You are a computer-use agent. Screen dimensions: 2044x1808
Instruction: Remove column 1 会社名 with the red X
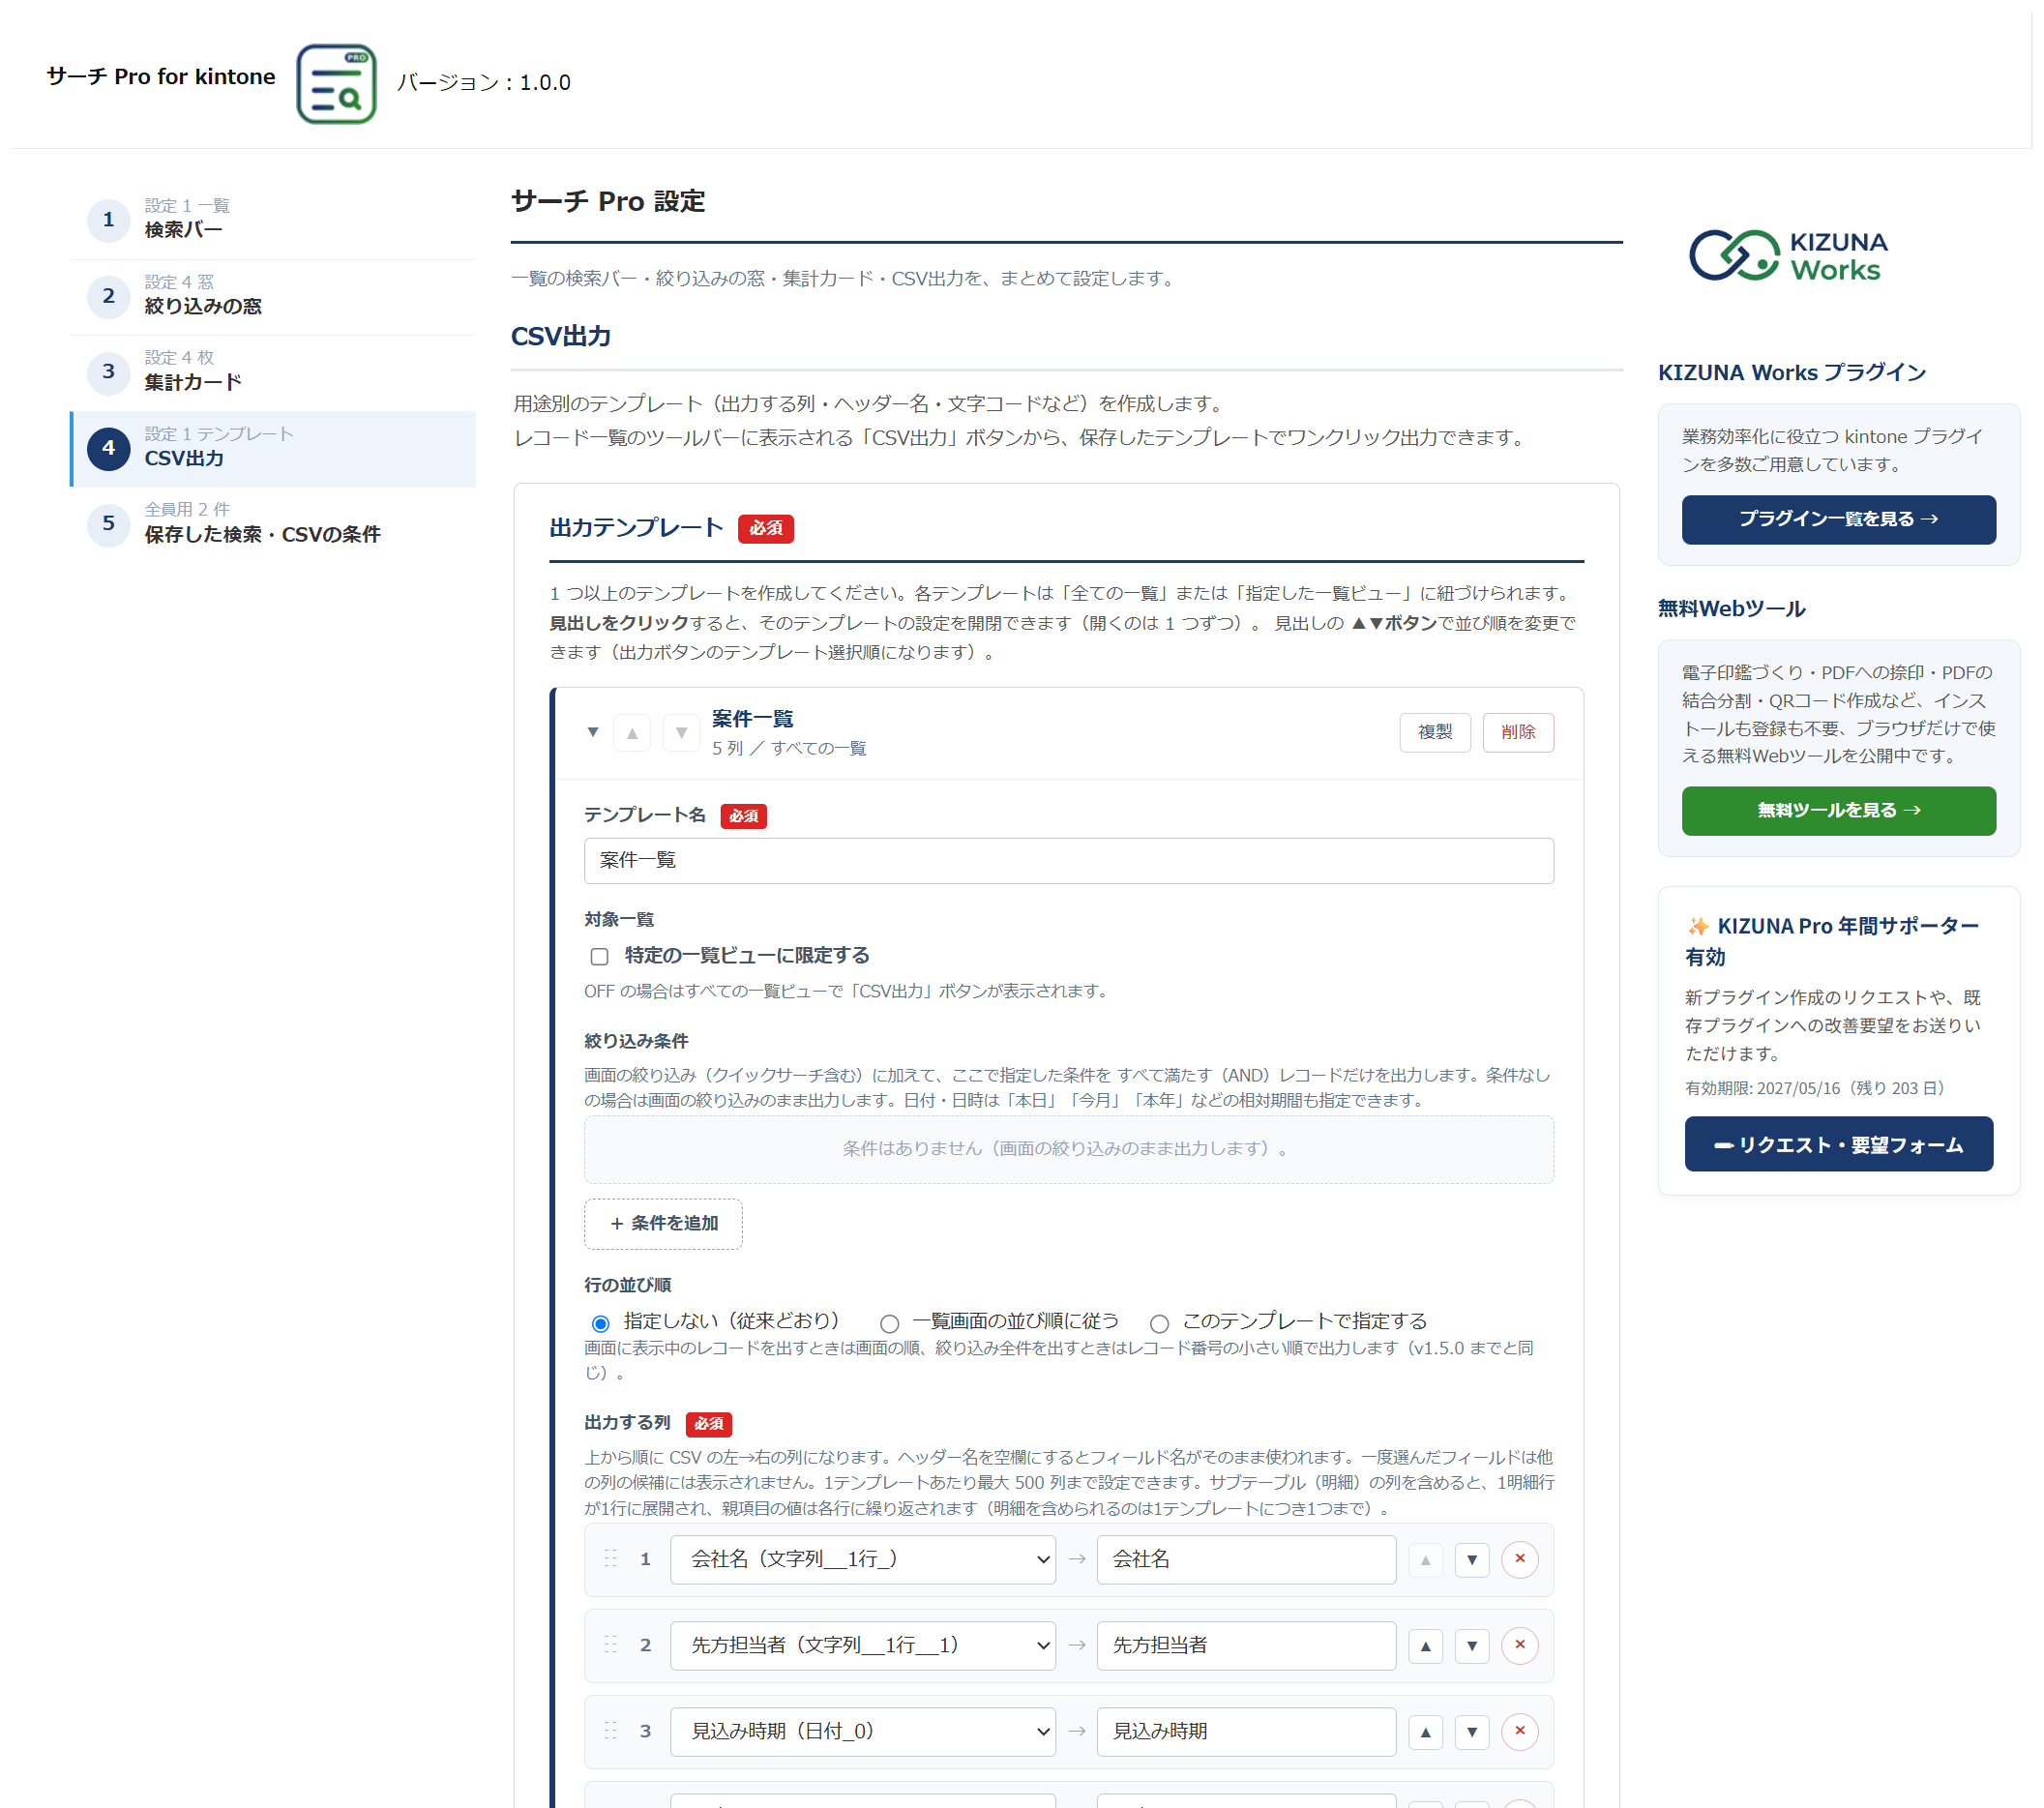(1519, 1559)
